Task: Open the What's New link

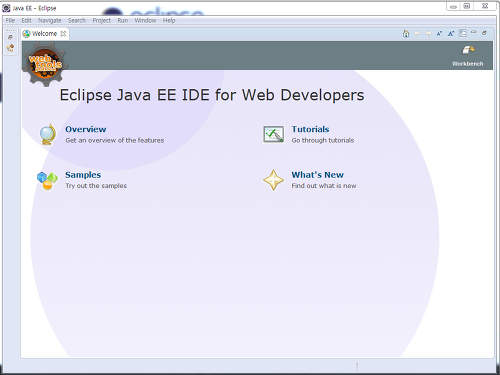Action: point(317,175)
